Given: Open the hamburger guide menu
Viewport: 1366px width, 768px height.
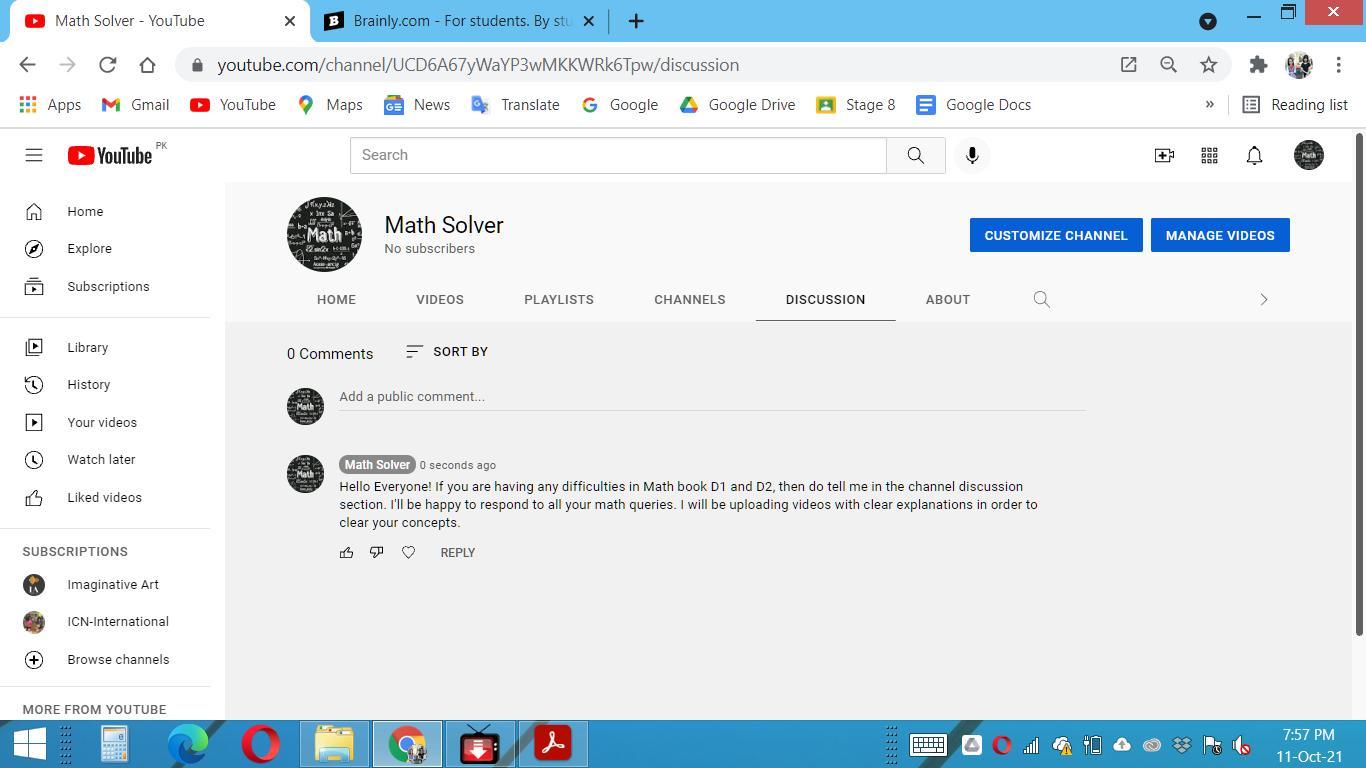Looking at the screenshot, I should (x=34, y=155).
